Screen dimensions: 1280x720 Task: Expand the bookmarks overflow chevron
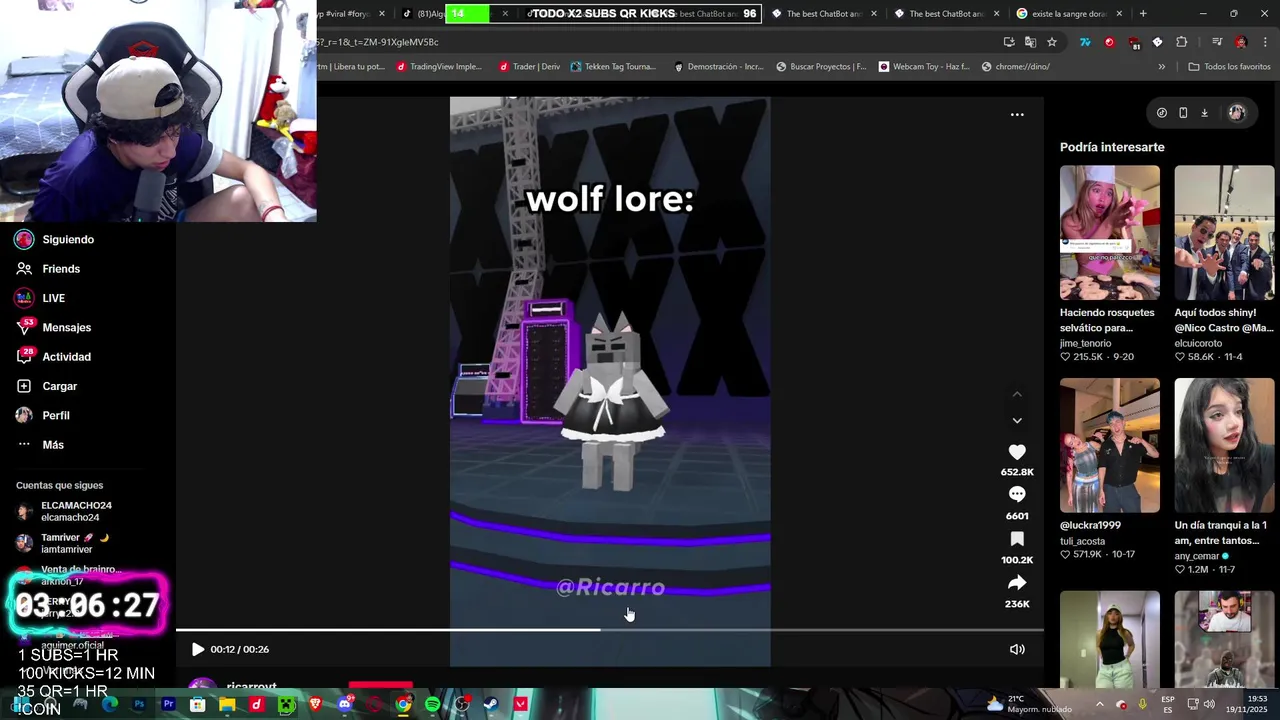pyautogui.click(x=1161, y=67)
